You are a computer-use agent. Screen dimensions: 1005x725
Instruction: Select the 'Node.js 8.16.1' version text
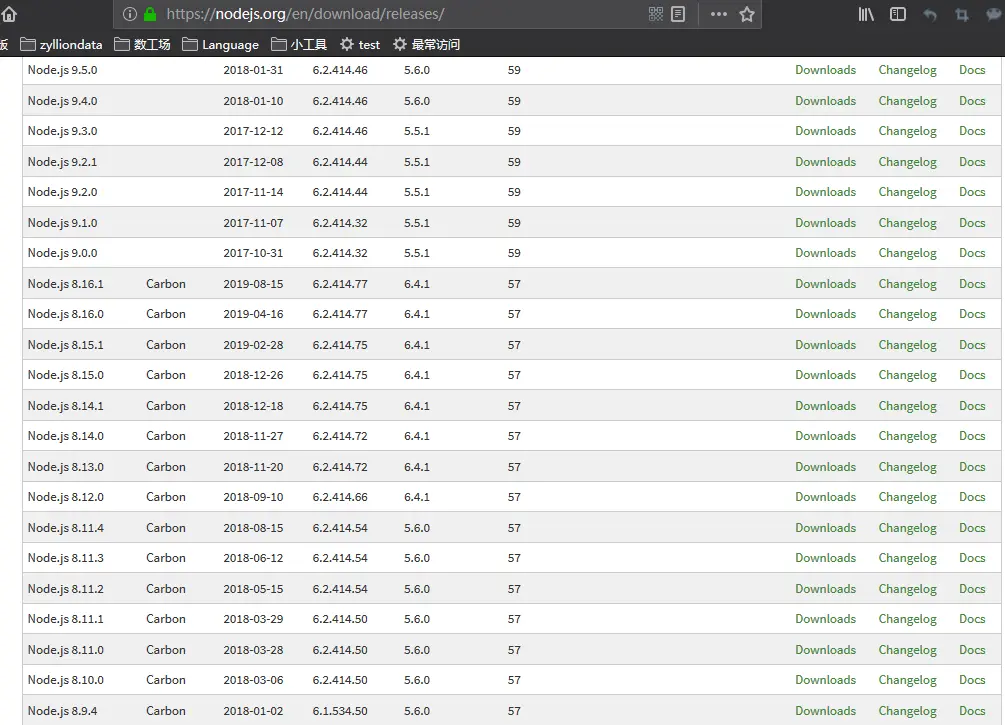65,283
